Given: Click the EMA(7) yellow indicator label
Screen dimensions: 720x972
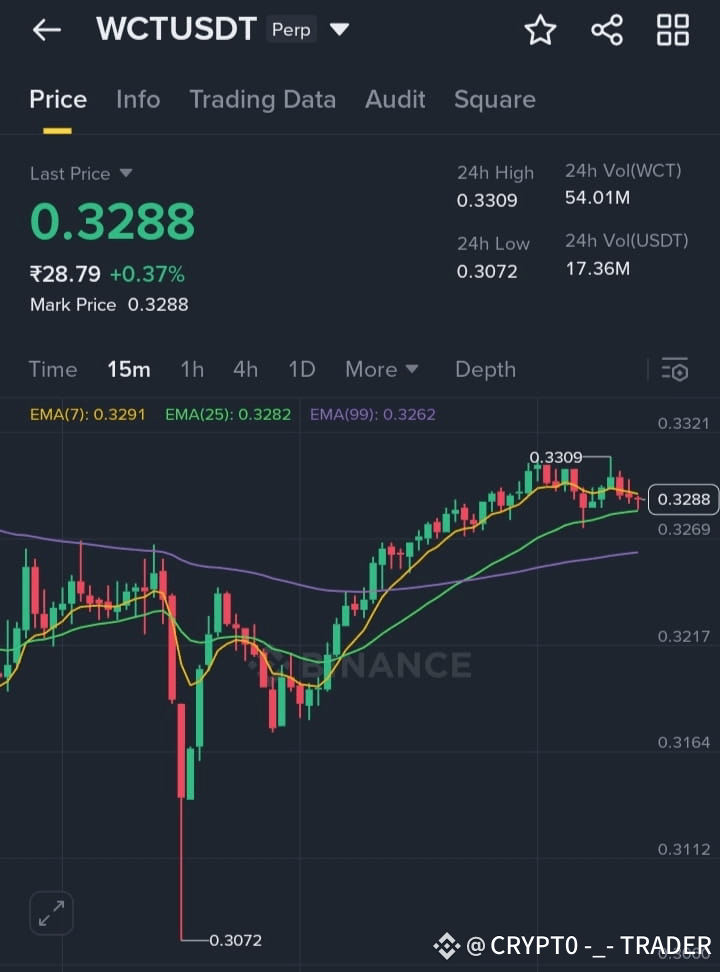Looking at the screenshot, I should [x=87, y=414].
